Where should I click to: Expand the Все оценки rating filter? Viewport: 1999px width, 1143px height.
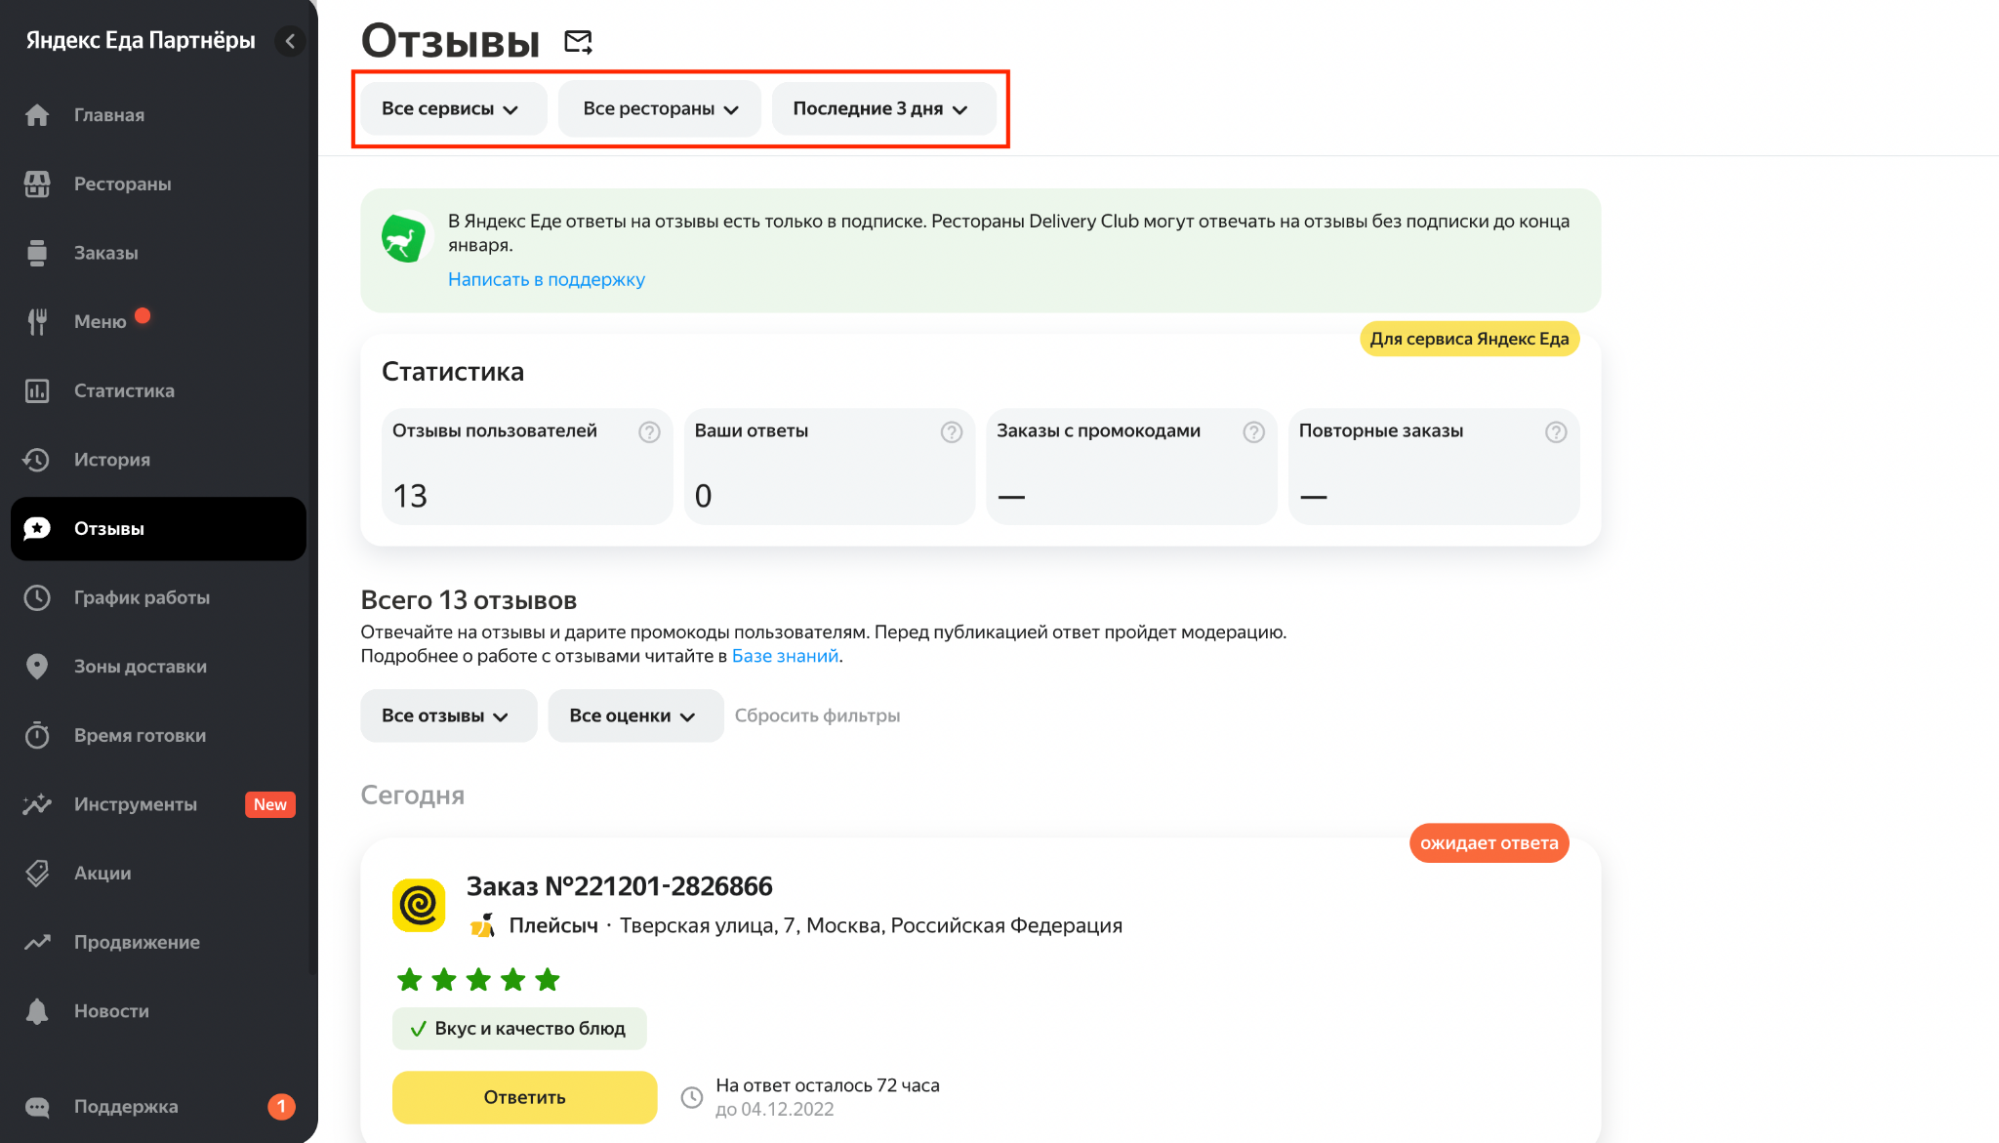(635, 716)
